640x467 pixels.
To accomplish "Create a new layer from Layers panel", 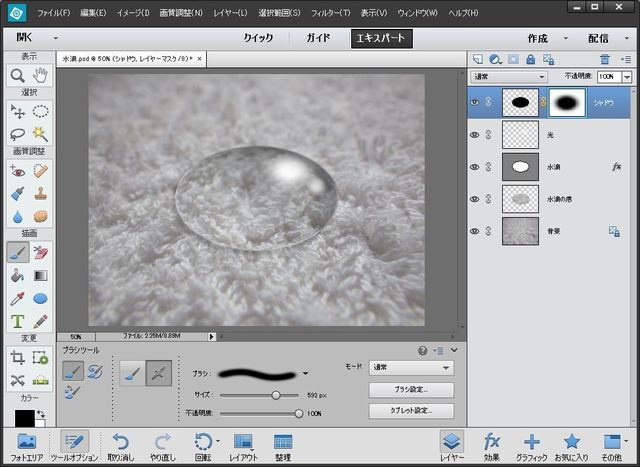I will pos(477,59).
